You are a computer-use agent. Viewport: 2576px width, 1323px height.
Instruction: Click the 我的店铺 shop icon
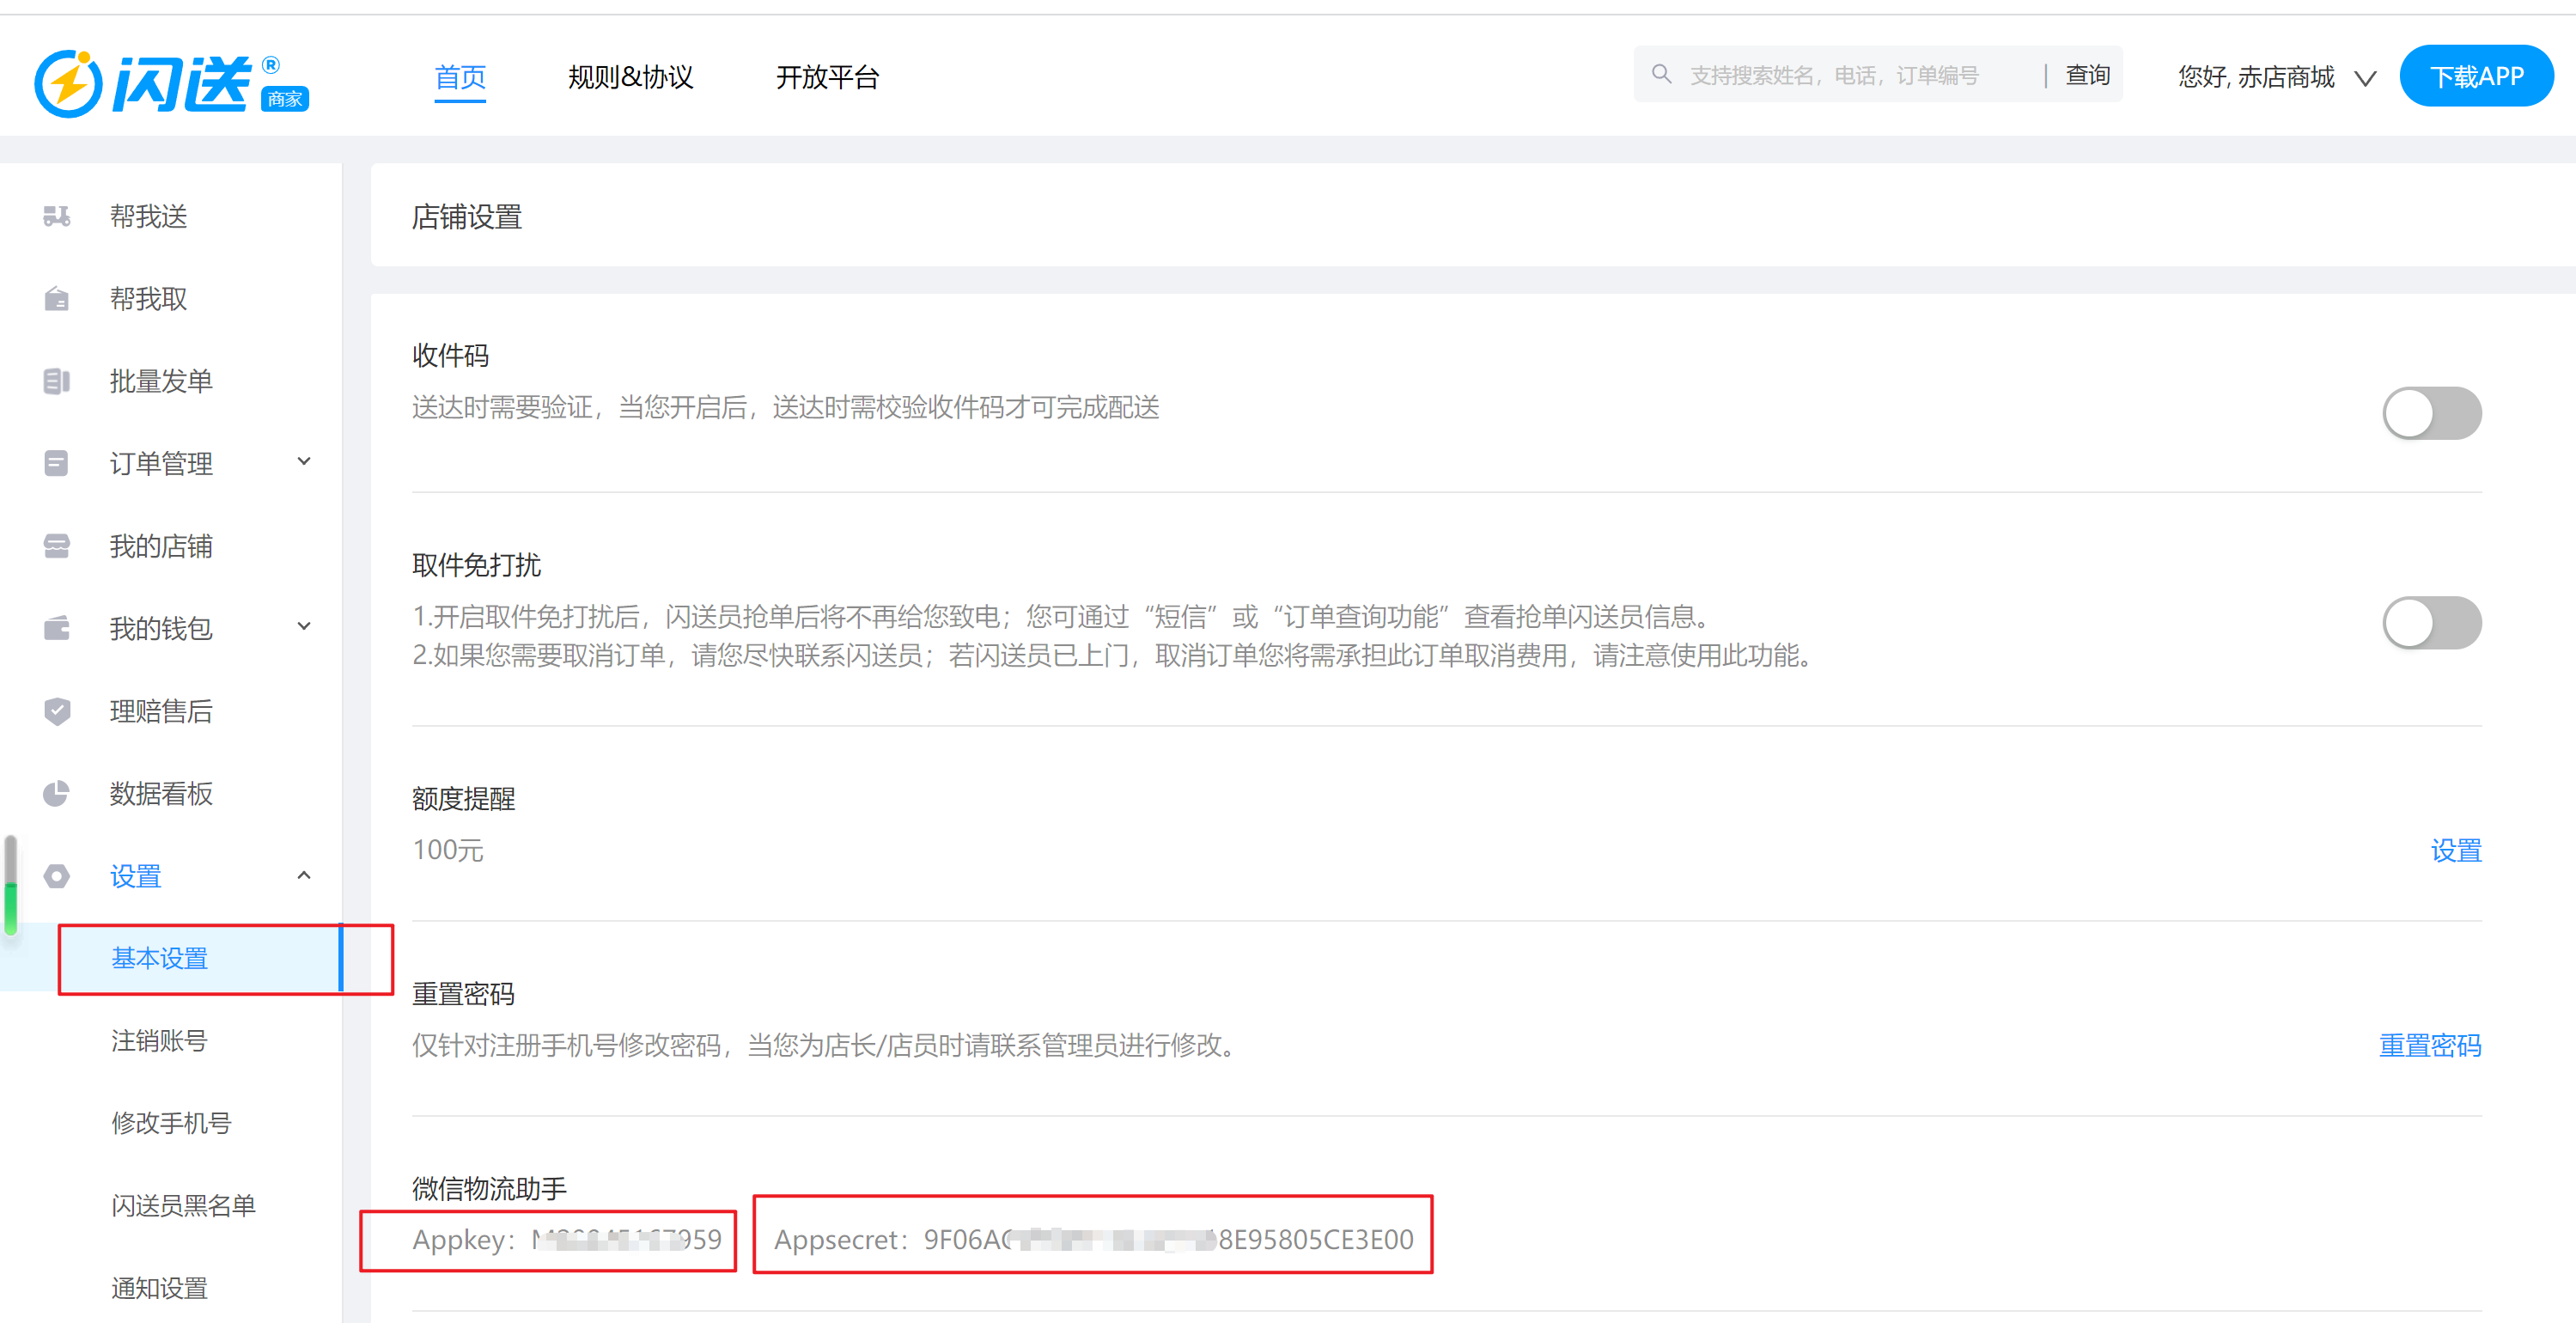point(57,546)
